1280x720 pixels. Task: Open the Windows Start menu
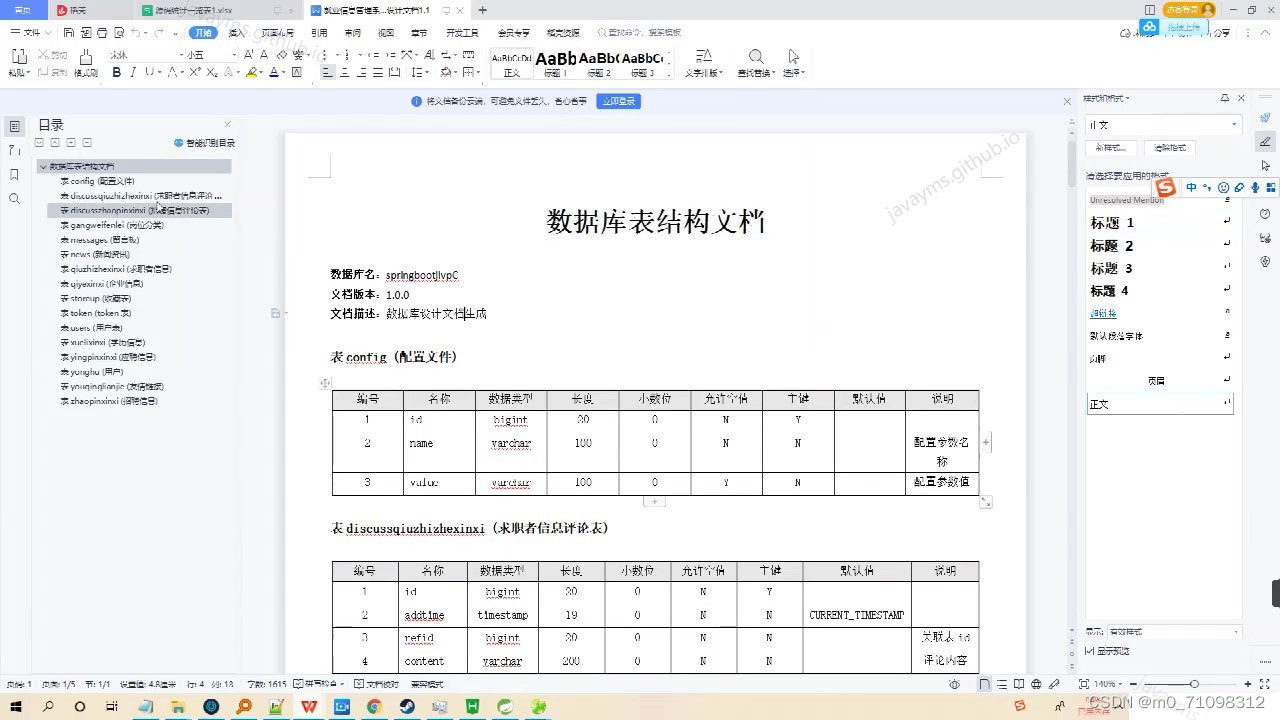click(x=15, y=706)
